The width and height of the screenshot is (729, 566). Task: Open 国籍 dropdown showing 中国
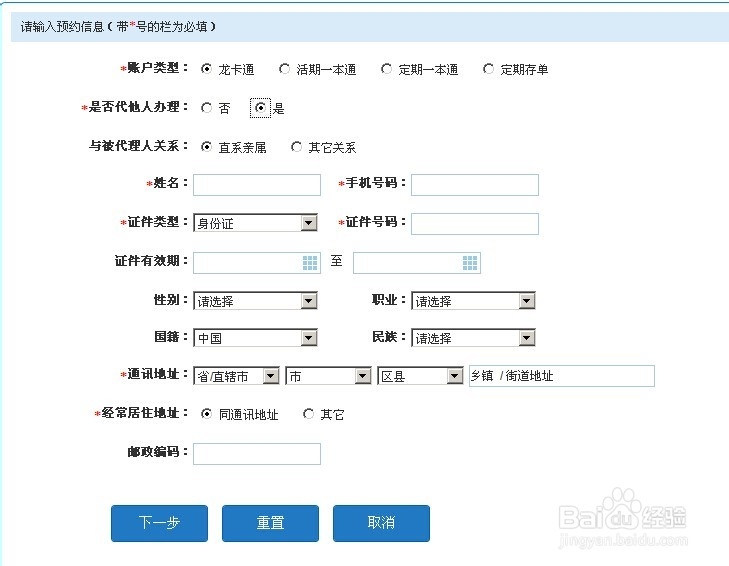click(255, 338)
